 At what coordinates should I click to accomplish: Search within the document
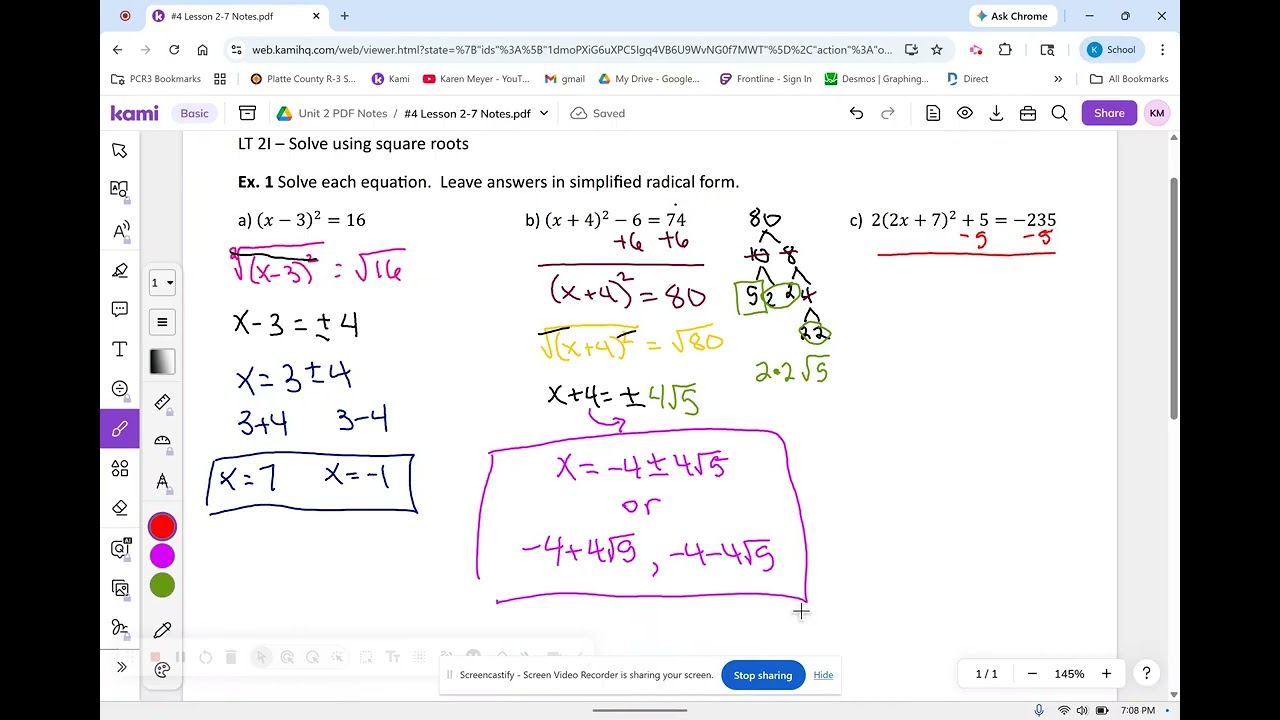(x=1059, y=113)
